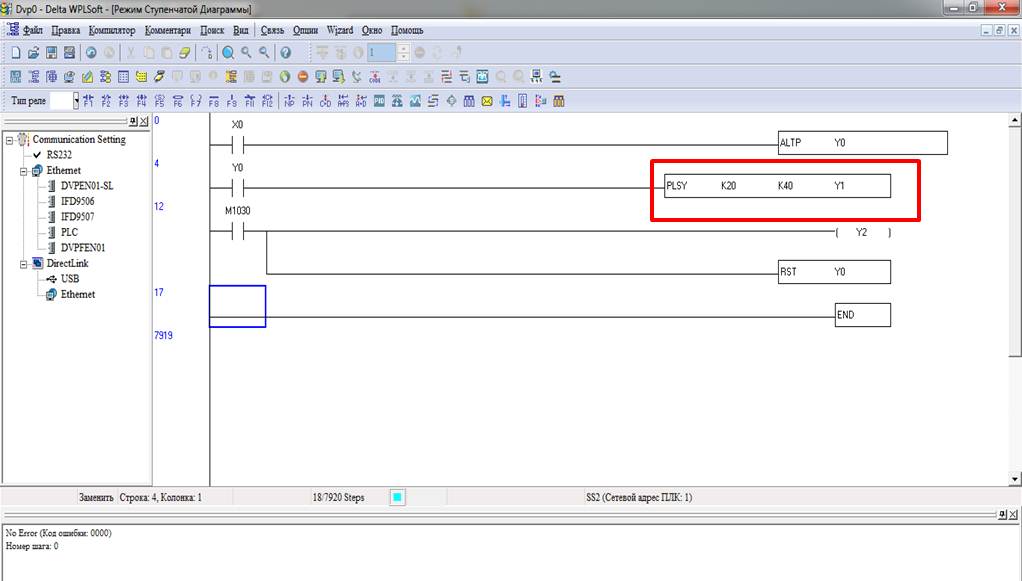The image size is (1022, 581).
Task: Click the PID instruction icon
Action: tap(379, 100)
